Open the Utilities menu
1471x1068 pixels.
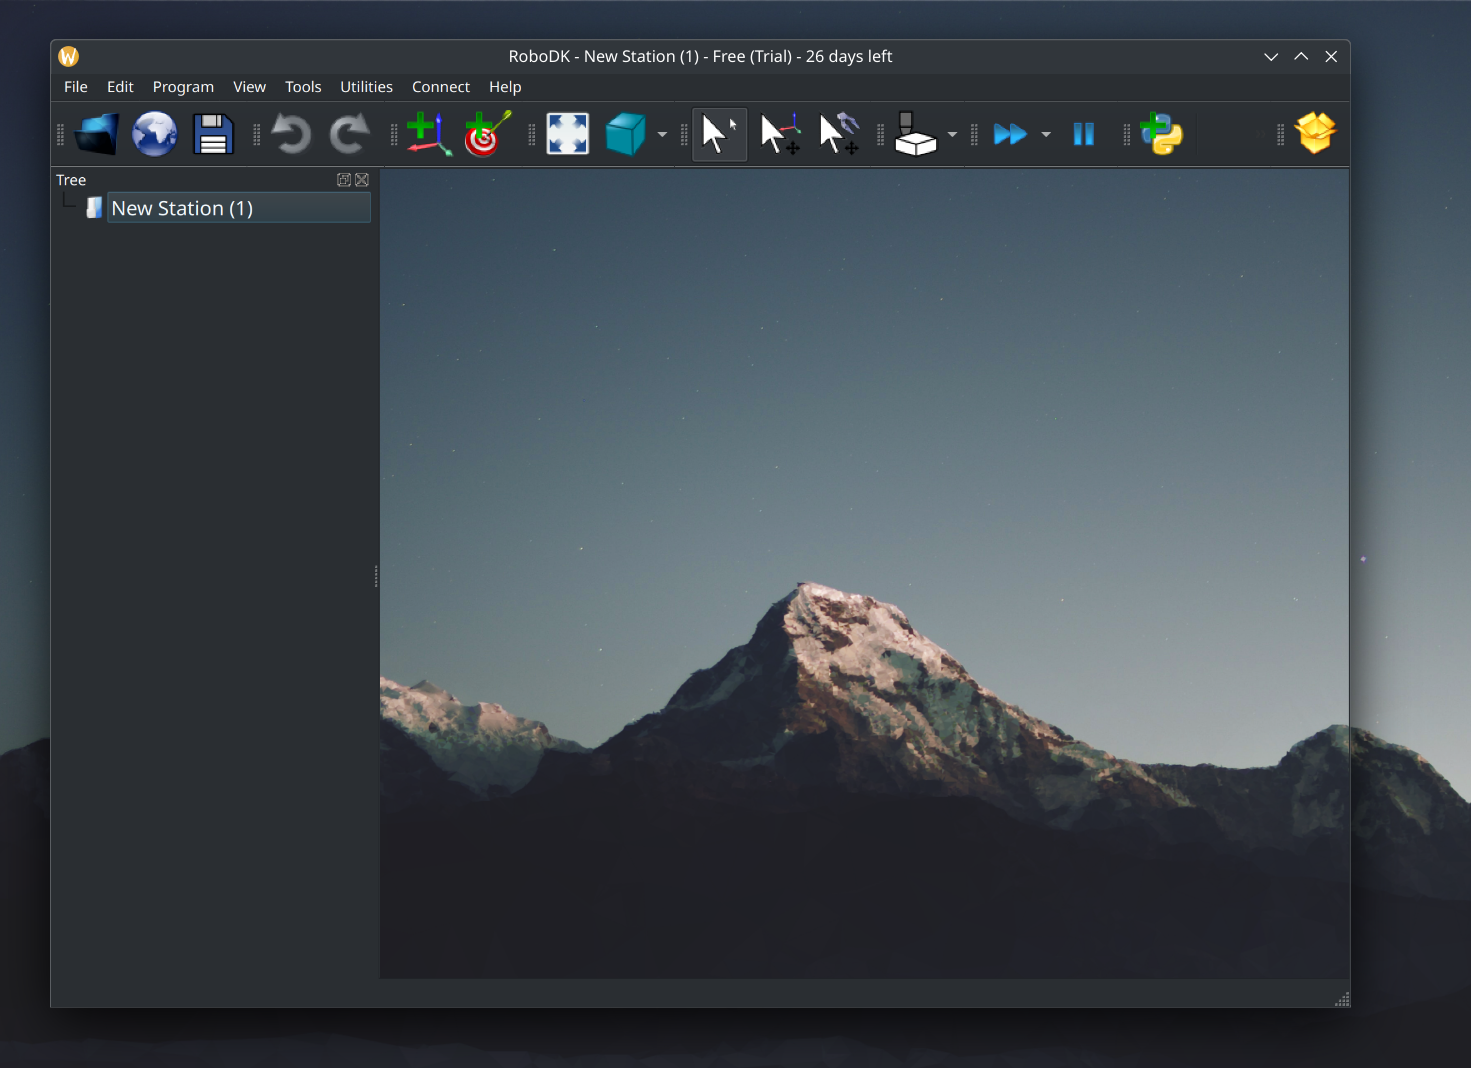(366, 87)
